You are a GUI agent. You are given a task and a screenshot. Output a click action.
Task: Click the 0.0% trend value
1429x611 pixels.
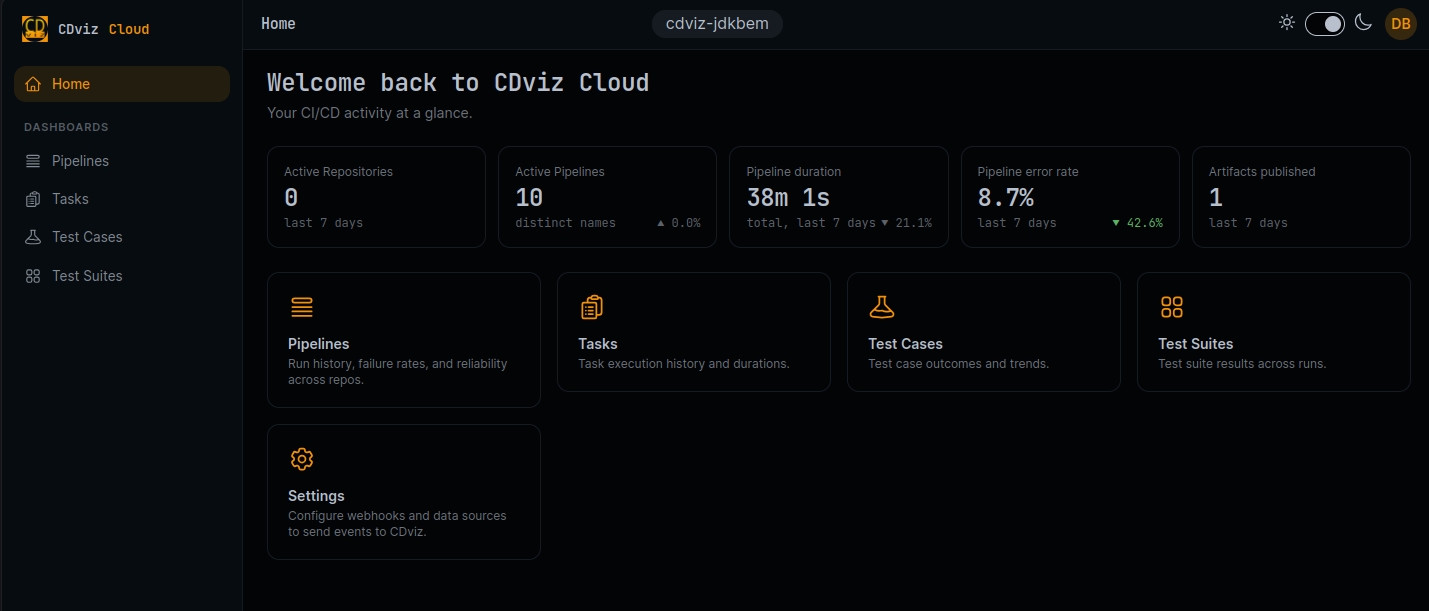pyautogui.click(x=686, y=223)
